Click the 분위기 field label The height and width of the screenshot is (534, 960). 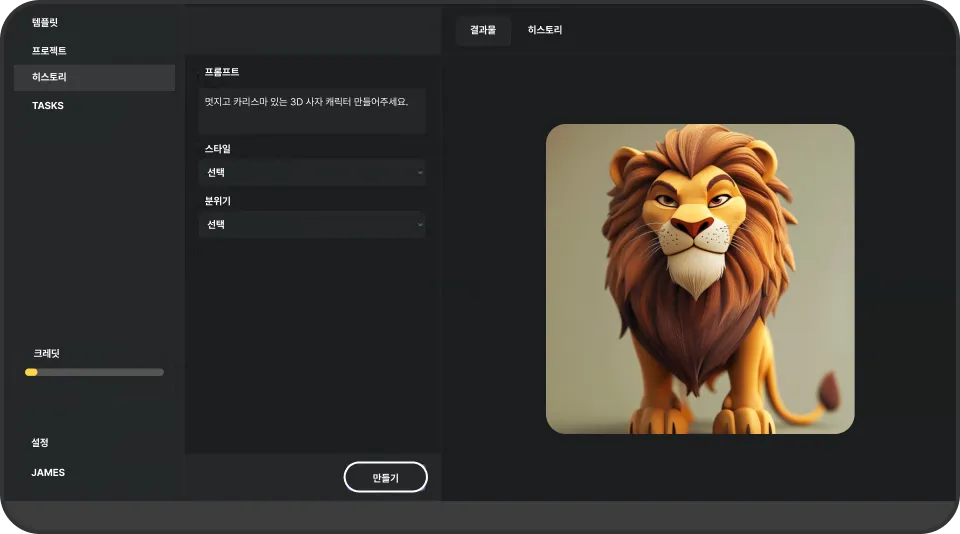(x=217, y=201)
